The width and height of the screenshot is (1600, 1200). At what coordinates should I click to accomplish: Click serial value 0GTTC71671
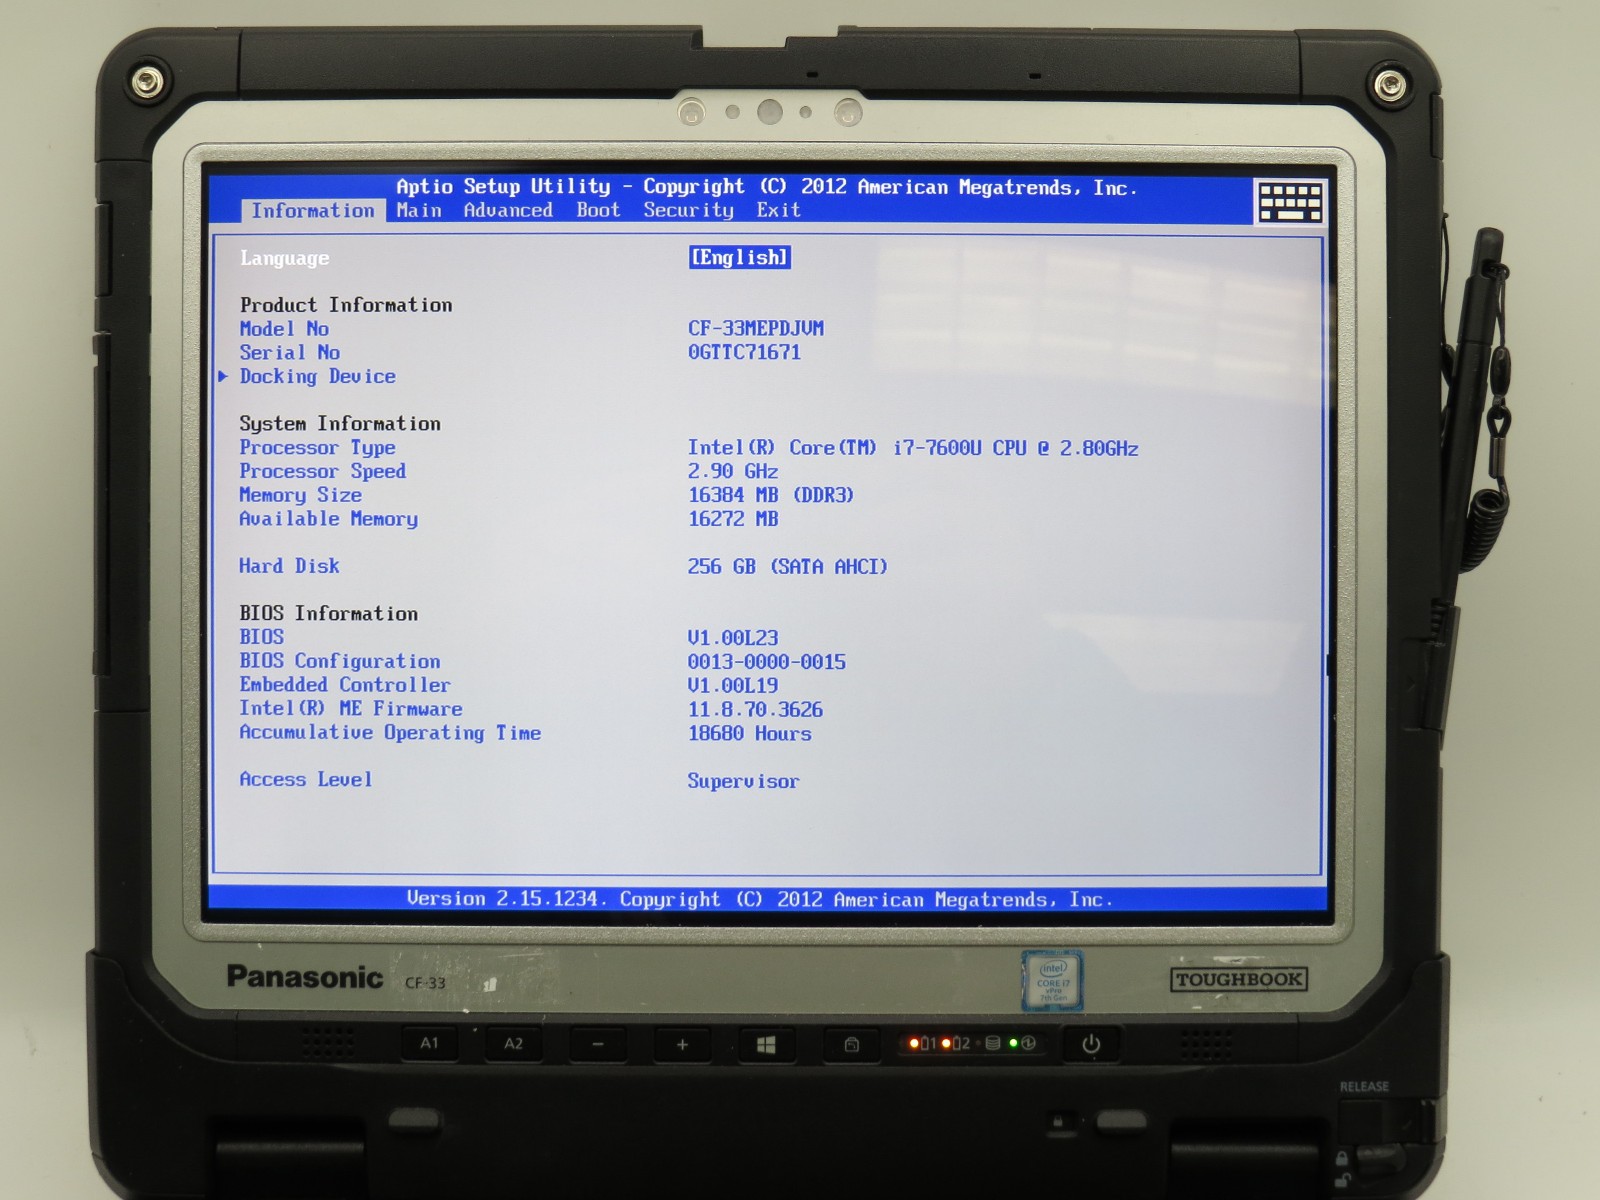click(744, 352)
